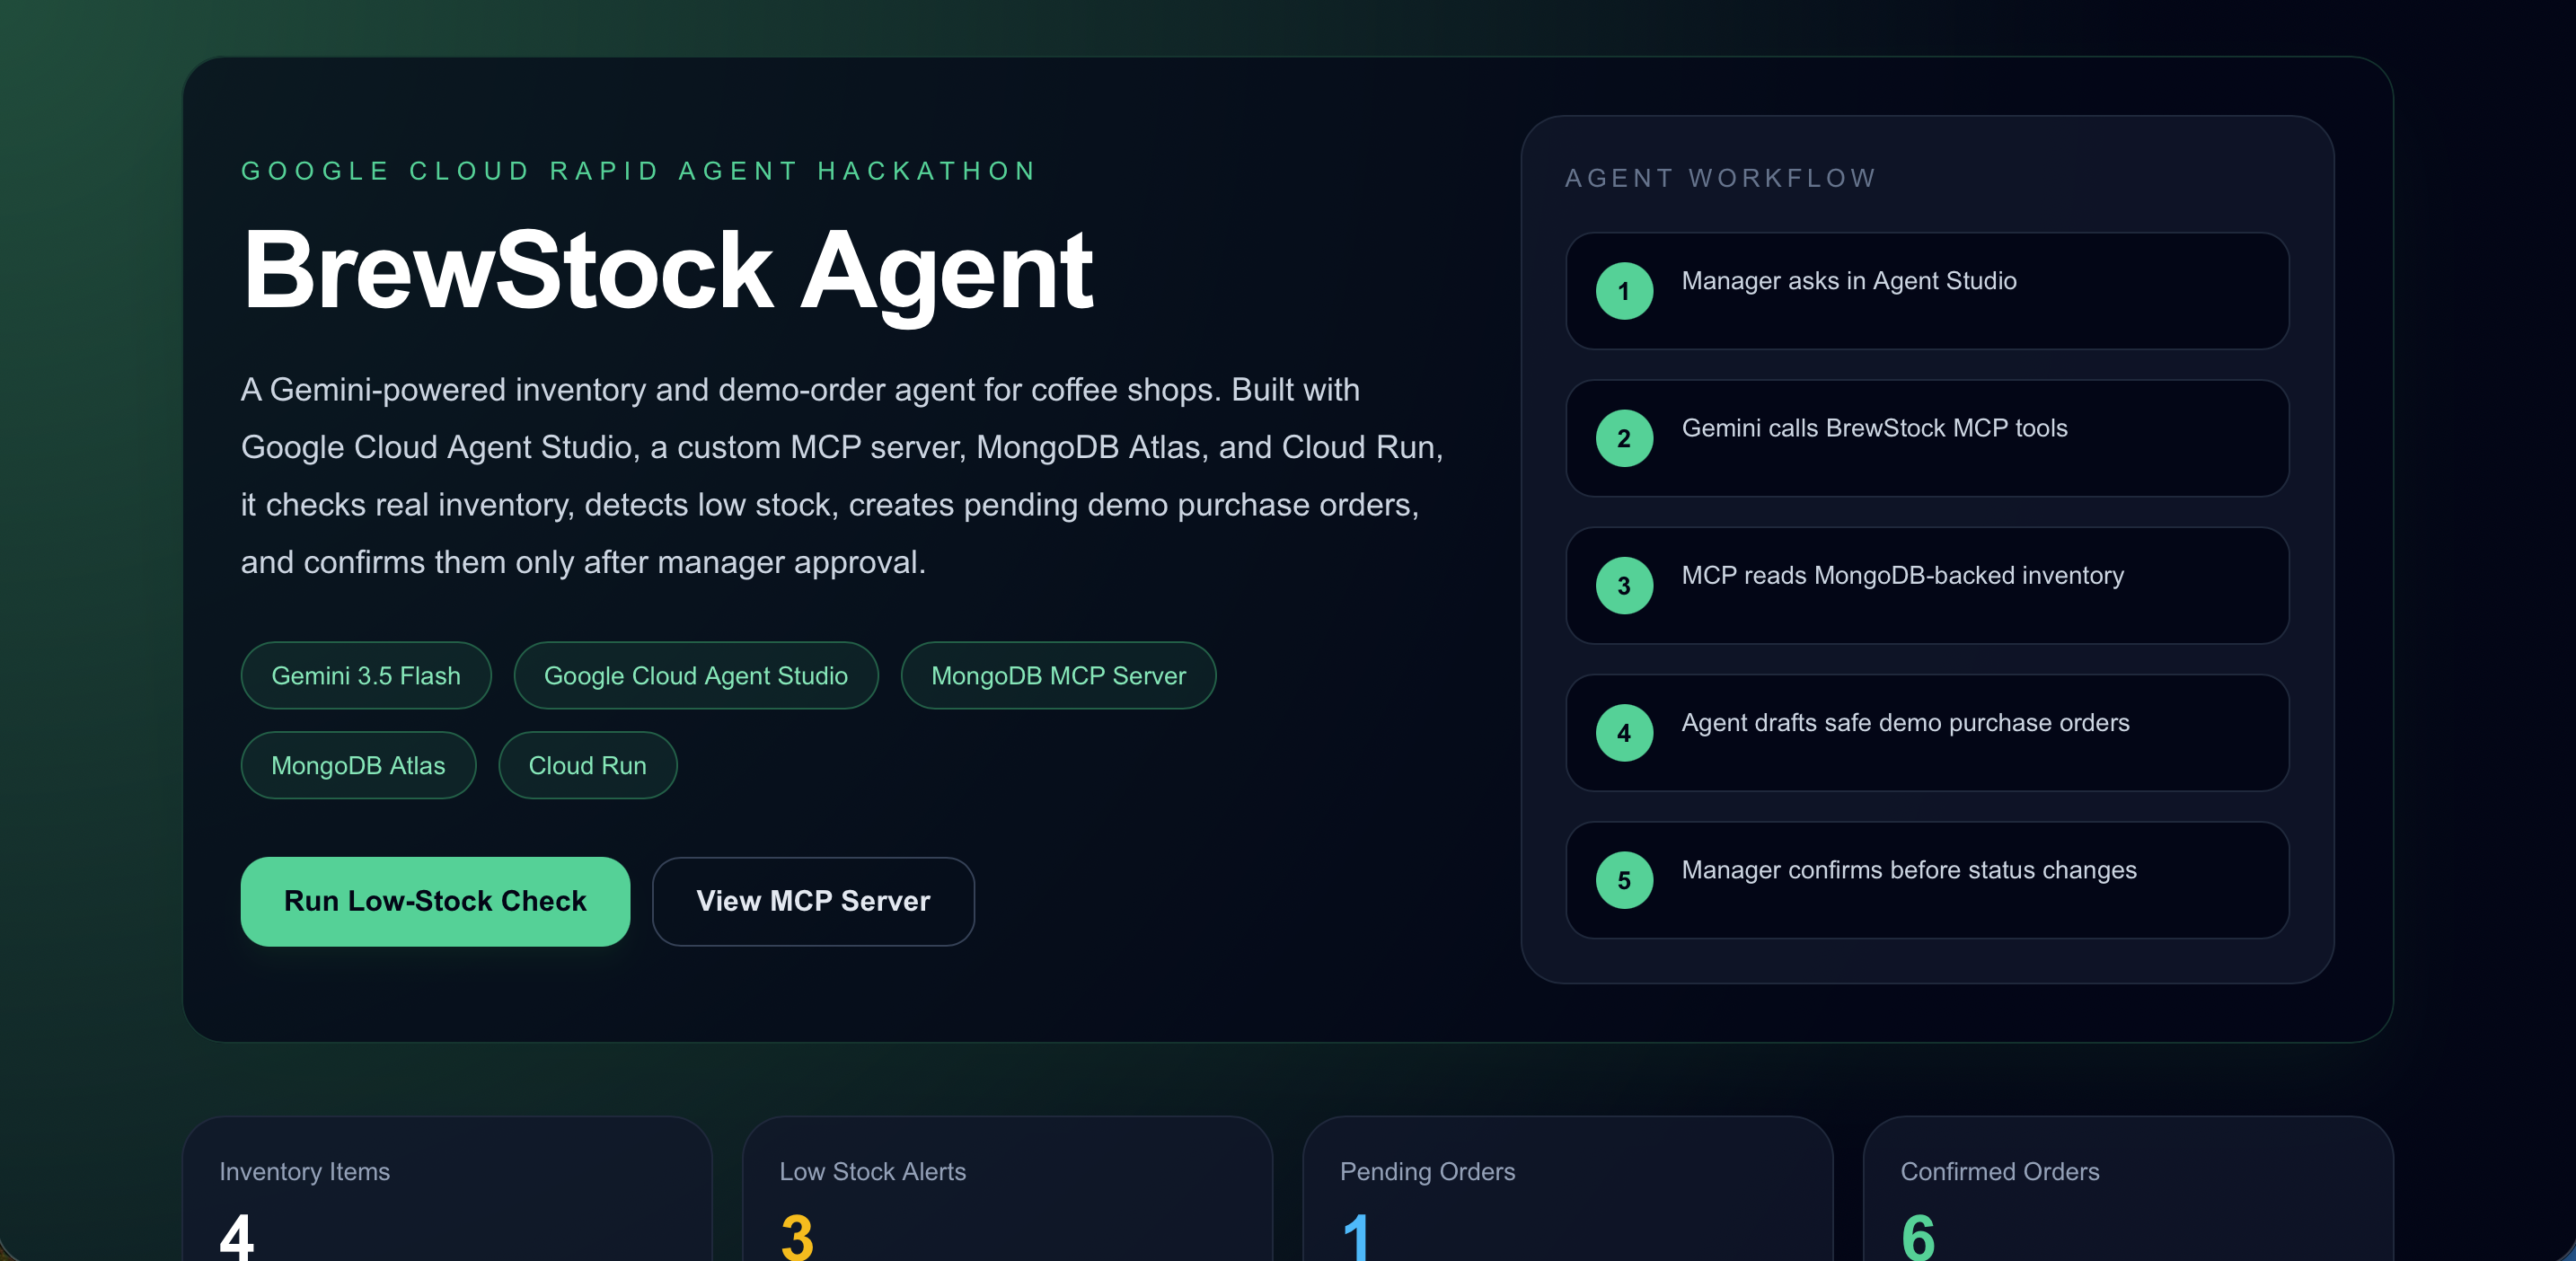
Task: Click the Inventory Items count 4
Action: coord(237,1236)
